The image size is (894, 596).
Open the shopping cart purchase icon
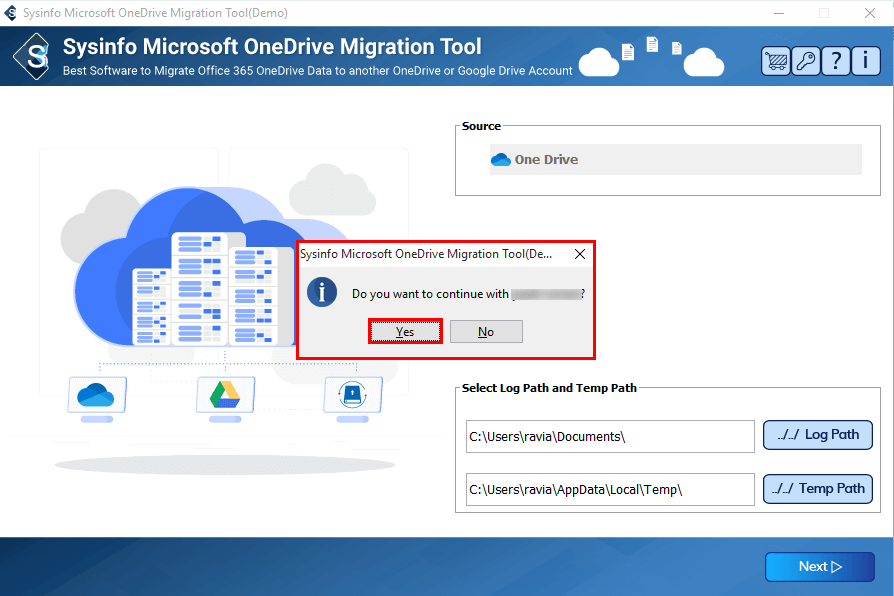(x=776, y=61)
